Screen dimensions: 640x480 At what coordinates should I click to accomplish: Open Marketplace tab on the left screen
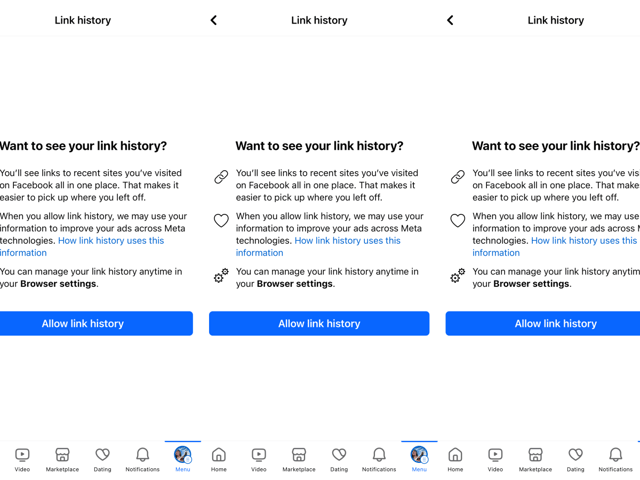click(x=62, y=459)
